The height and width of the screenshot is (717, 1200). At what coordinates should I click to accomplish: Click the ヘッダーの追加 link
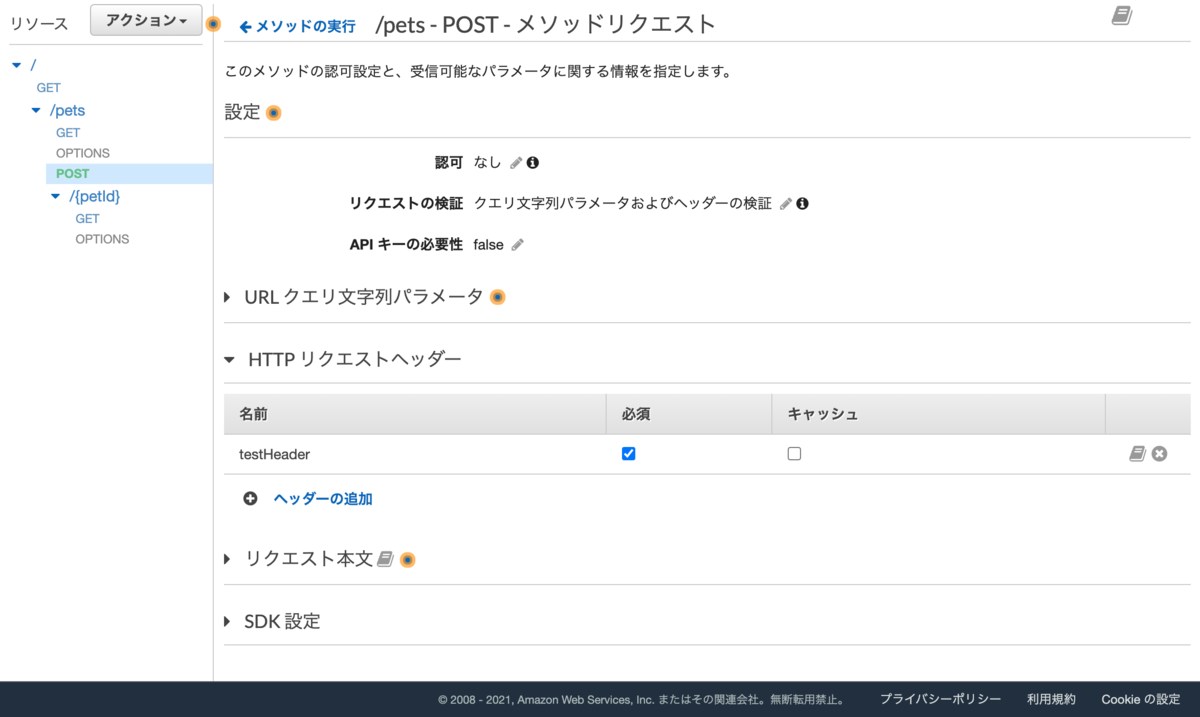(323, 498)
